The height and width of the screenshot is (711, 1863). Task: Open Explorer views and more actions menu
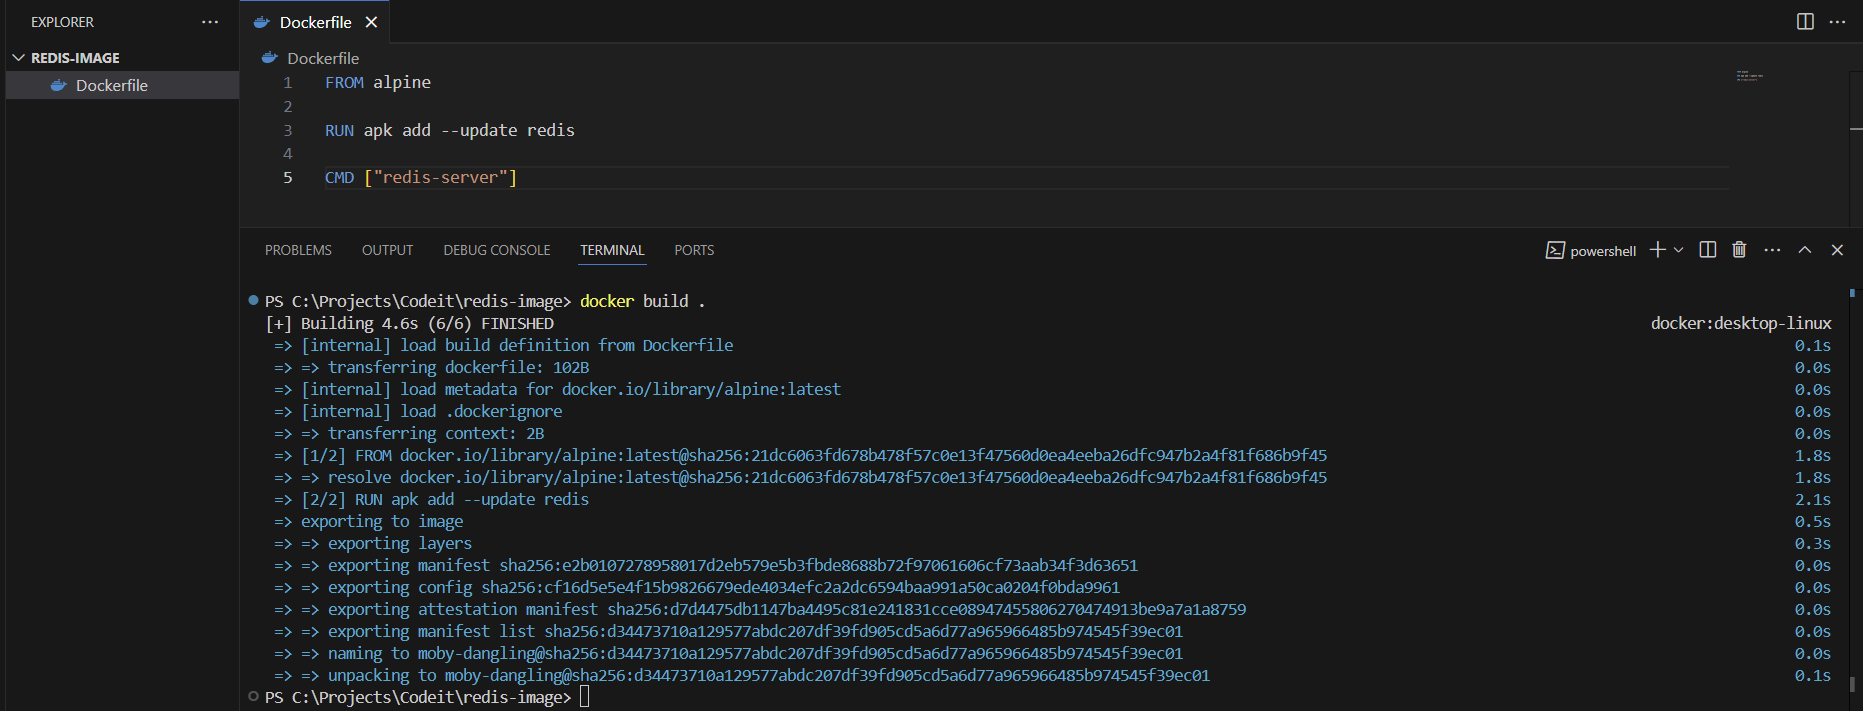click(210, 22)
